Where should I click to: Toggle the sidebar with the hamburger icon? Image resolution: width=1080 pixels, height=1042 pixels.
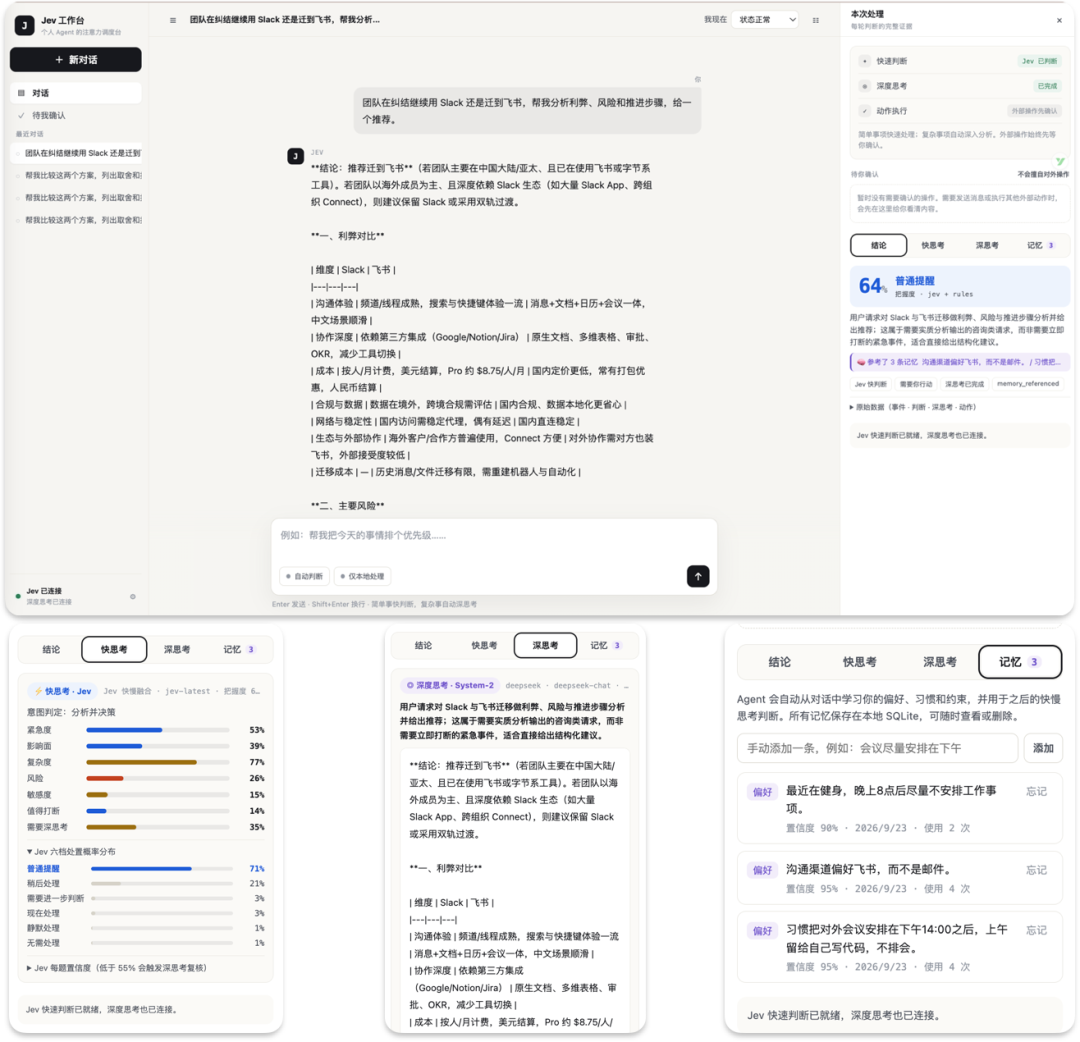point(173,20)
